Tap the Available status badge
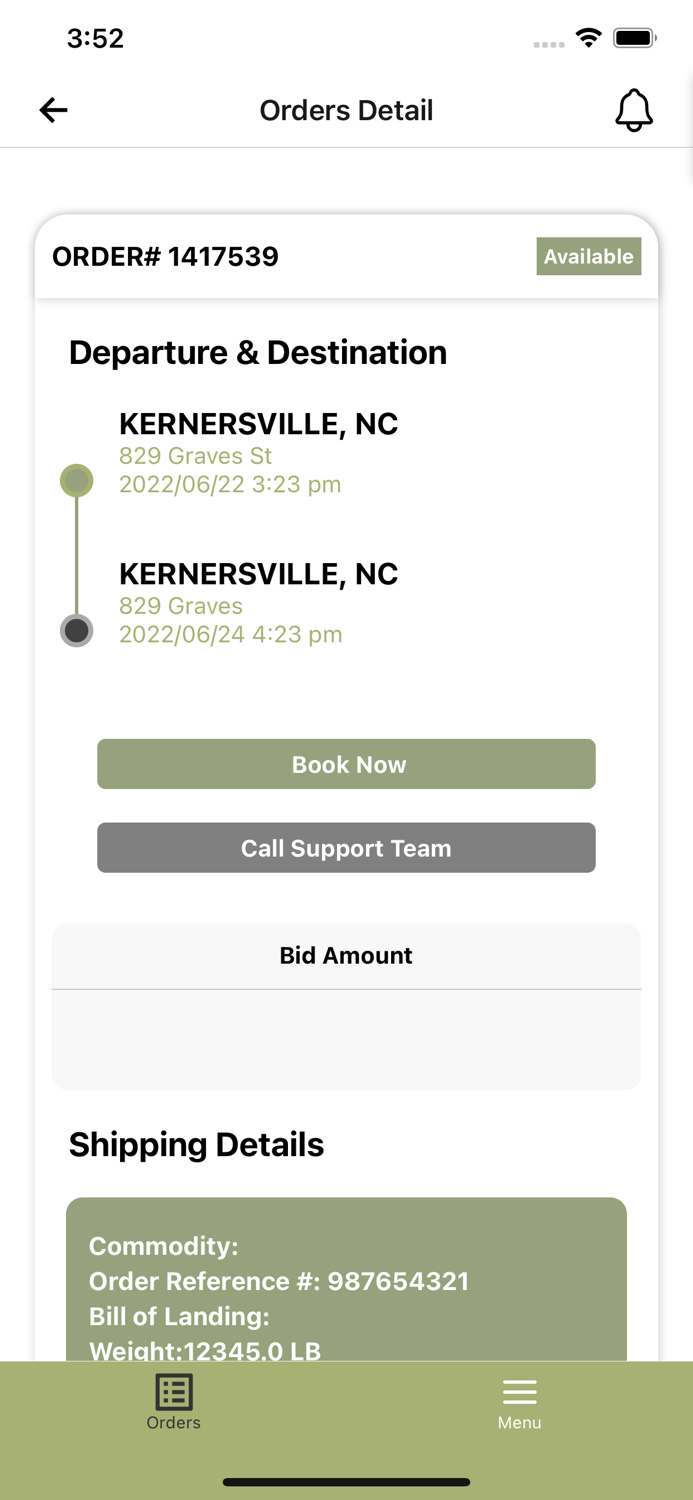This screenshot has height=1500, width=693. (x=588, y=257)
